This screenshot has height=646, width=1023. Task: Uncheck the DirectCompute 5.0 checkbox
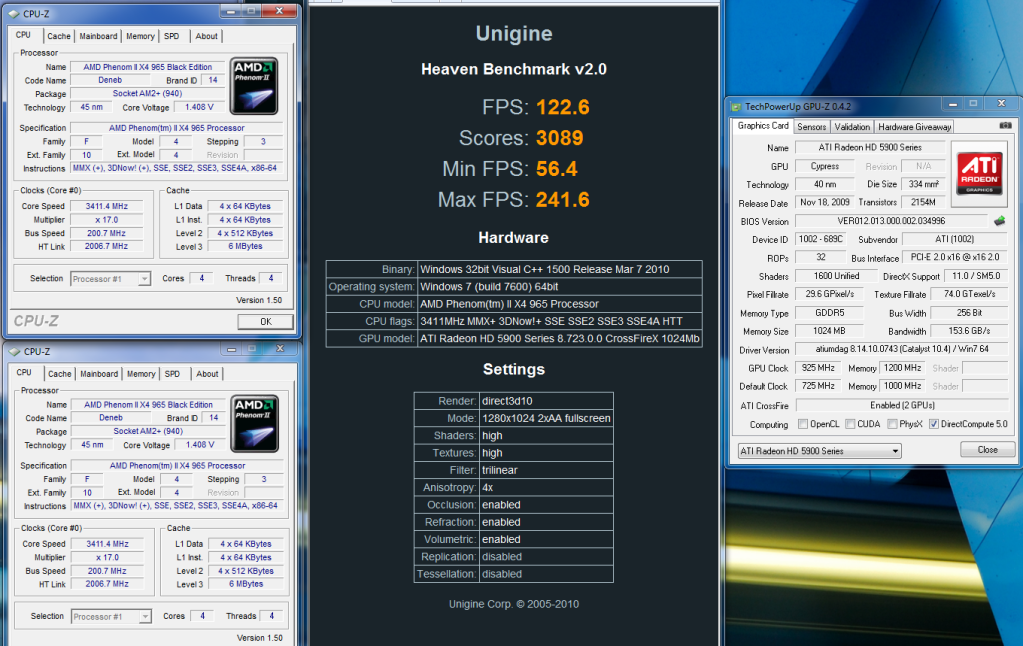(x=934, y=424)
